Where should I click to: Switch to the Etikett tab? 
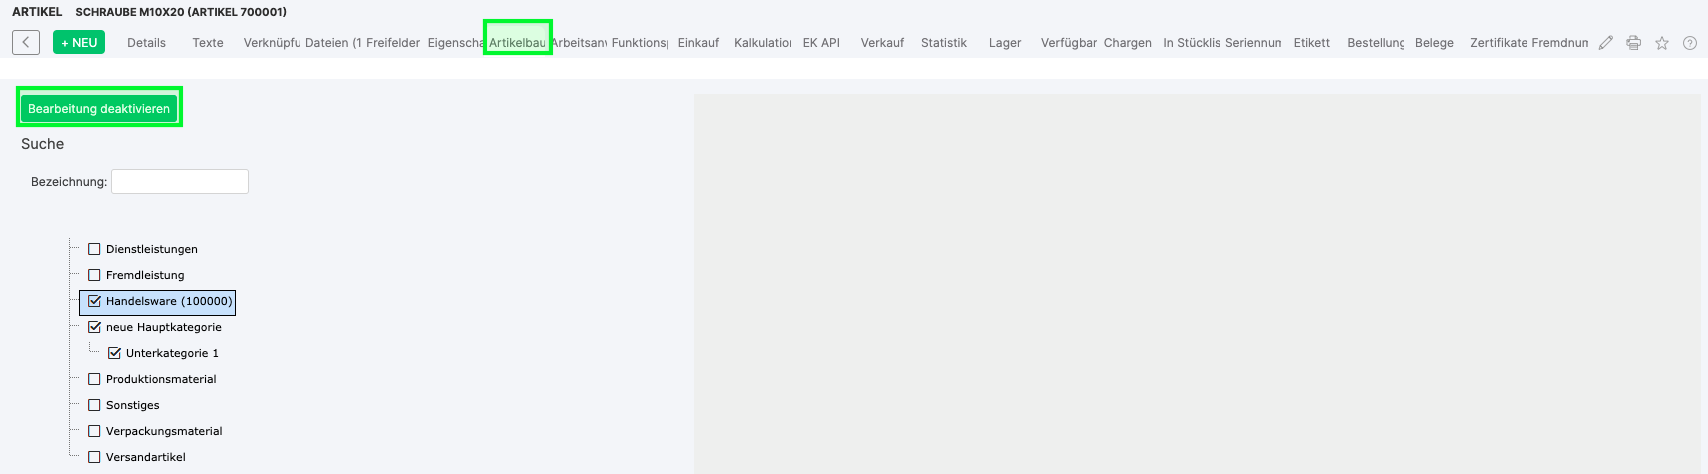1311,43
